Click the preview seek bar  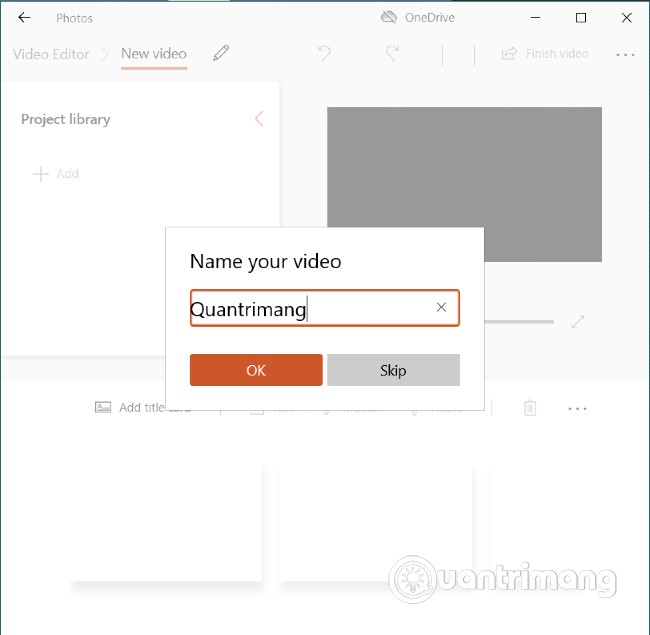519,321
